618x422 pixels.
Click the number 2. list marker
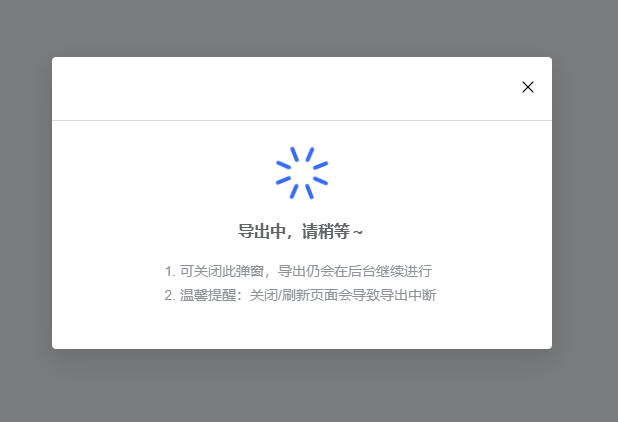tap(170, 296)
